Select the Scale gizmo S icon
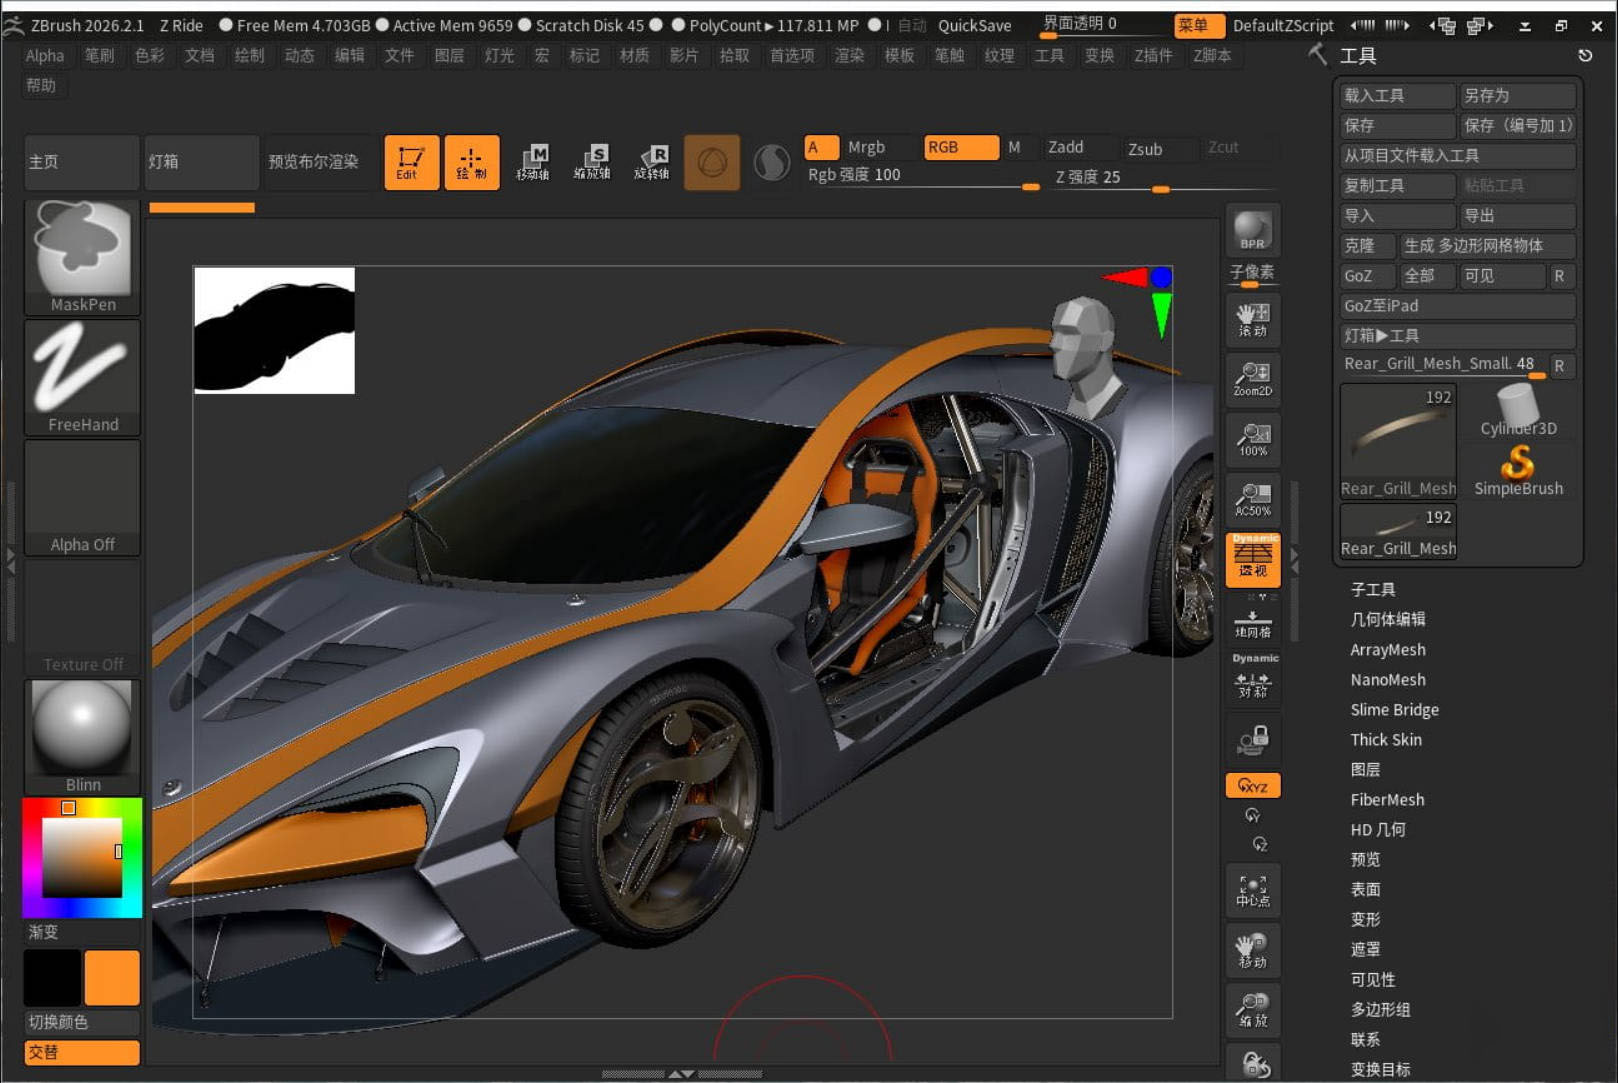The height and width of the screenshot is (1083, 1618). pos(592,162)
